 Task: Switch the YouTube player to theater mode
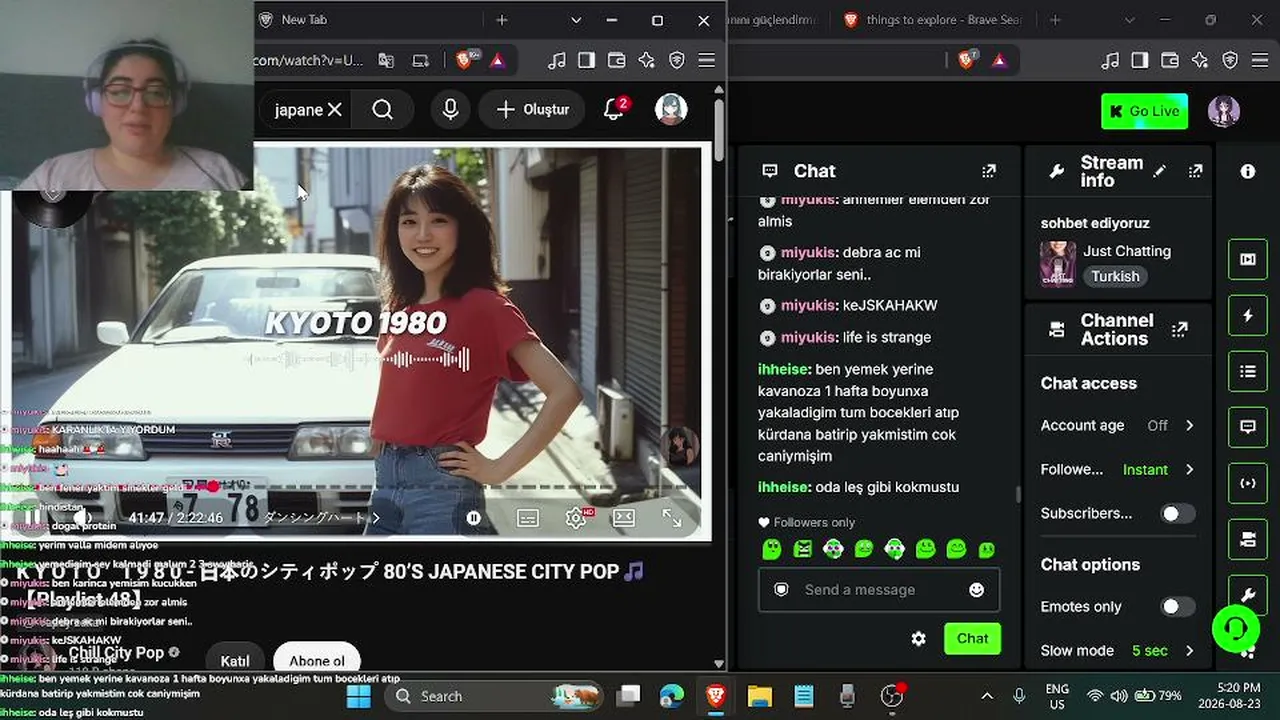click(x=624, y=518)
